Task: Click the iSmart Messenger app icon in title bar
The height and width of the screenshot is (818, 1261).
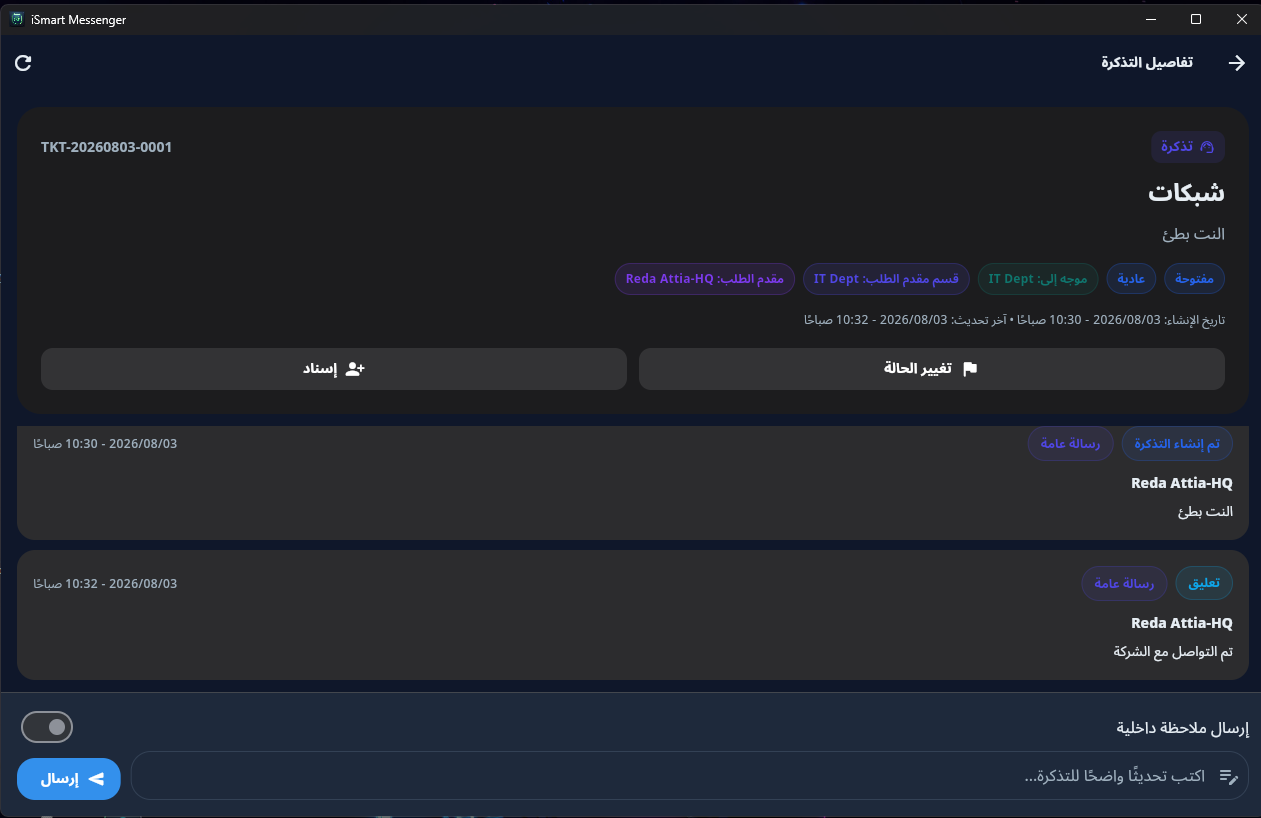Action: pyautogui.click(x=17, y=19)
